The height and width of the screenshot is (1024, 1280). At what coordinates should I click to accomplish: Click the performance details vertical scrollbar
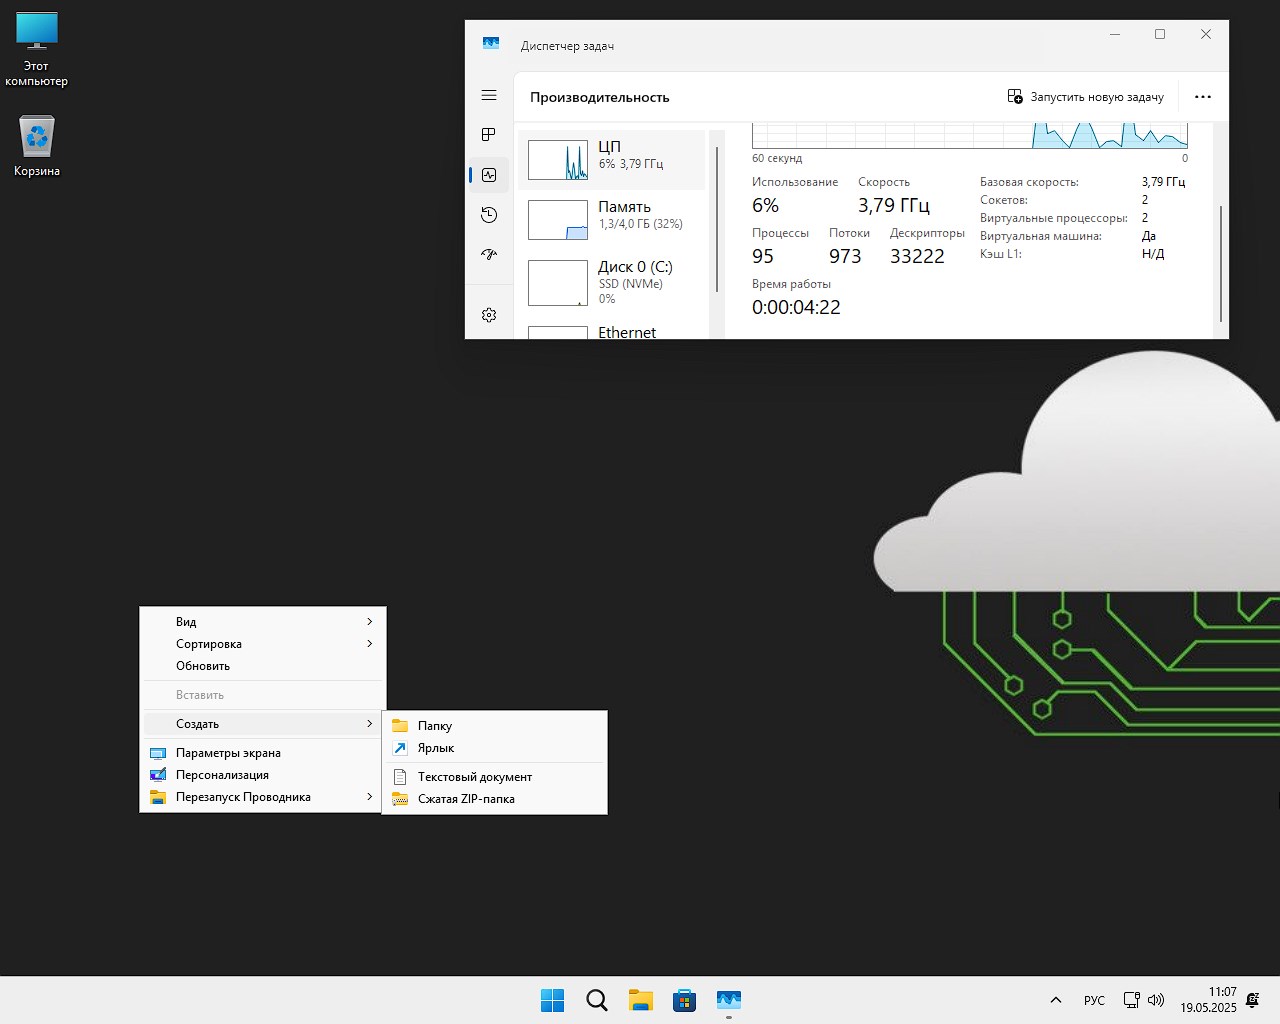1220,262
